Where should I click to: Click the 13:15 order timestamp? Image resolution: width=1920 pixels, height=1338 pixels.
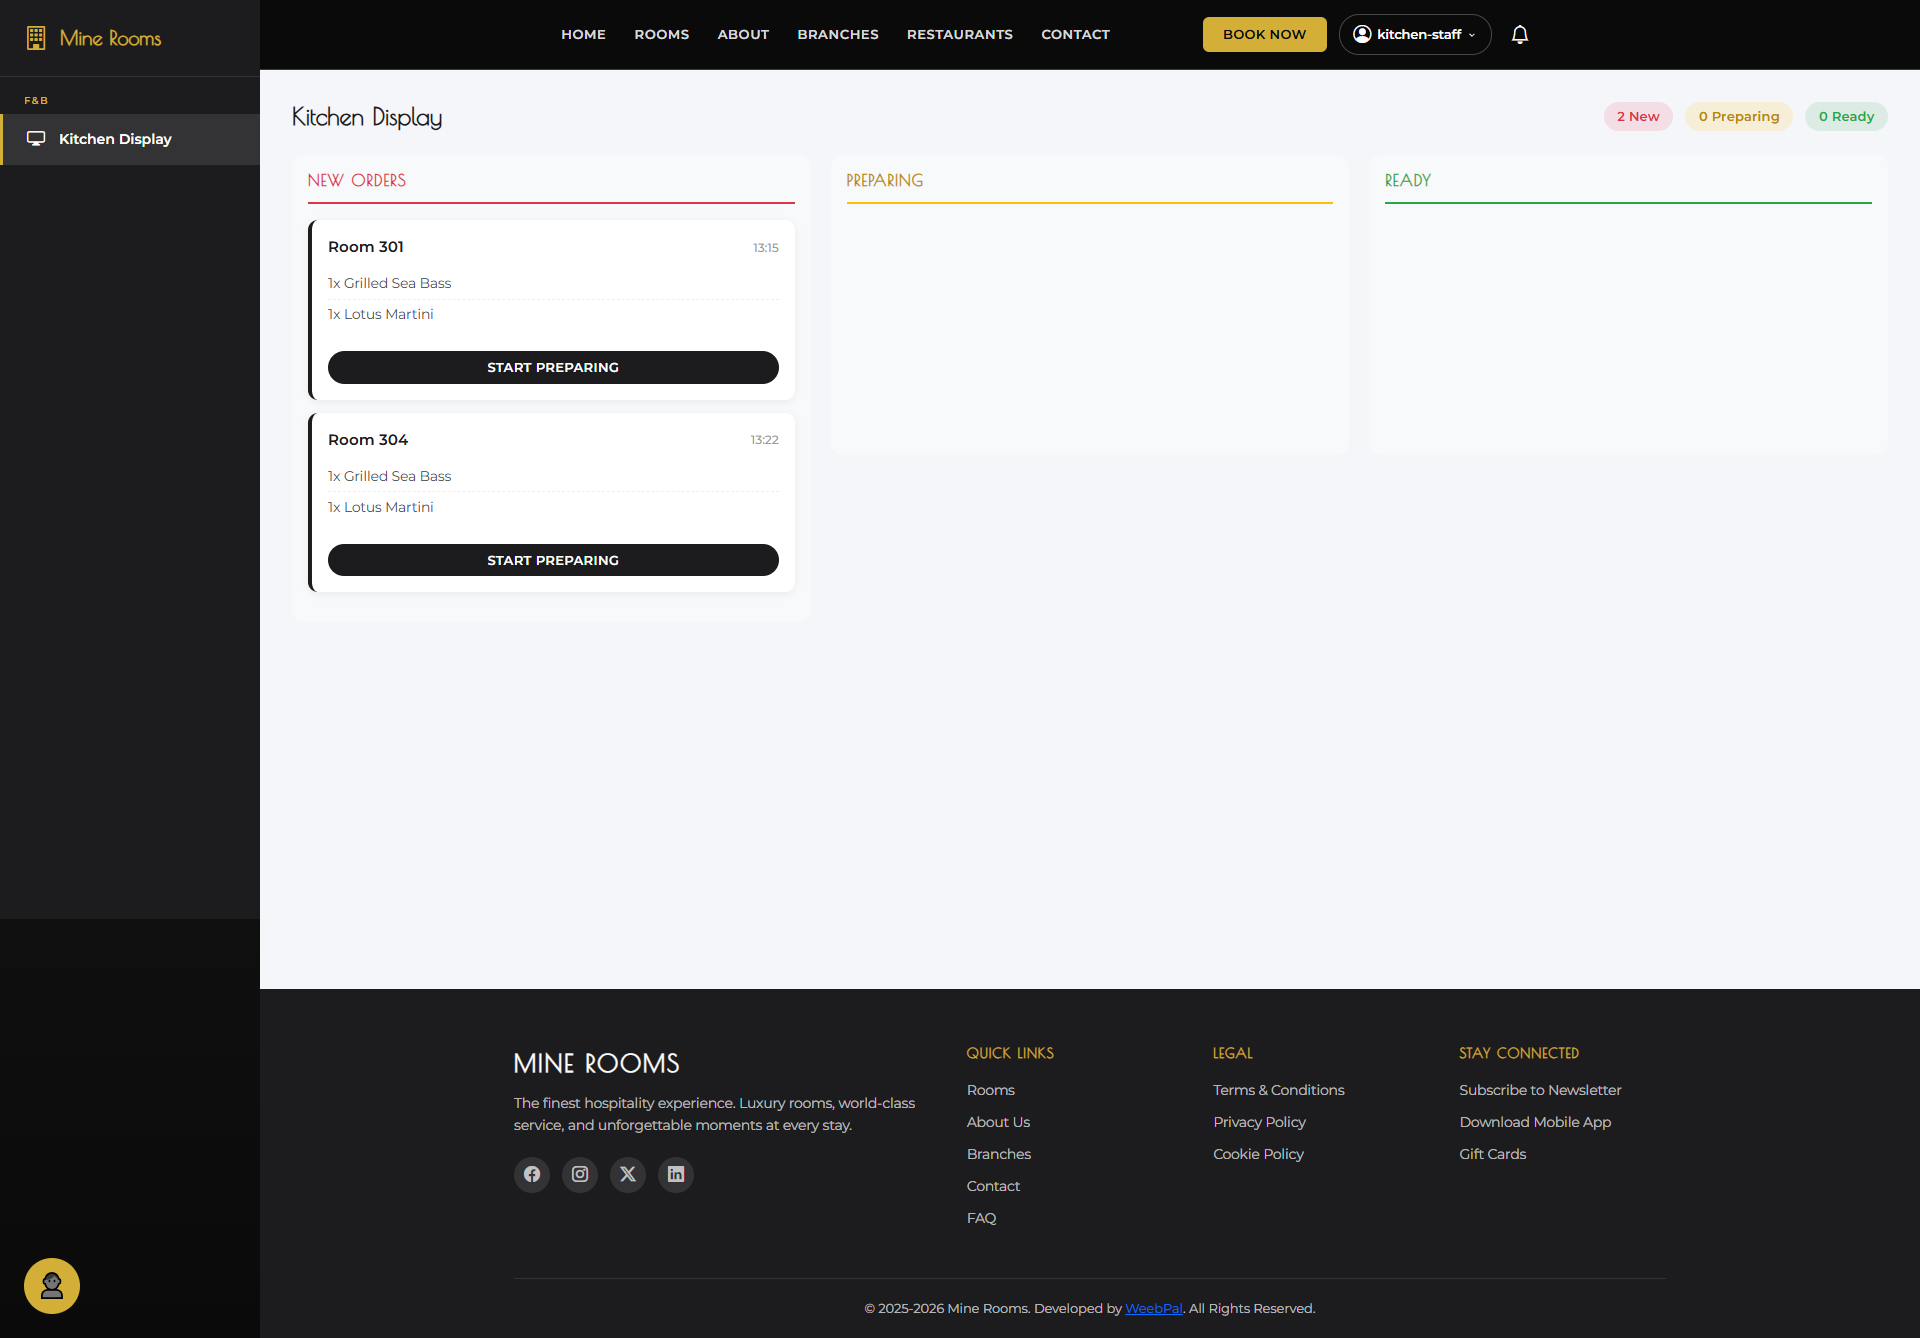click(766, 248)
